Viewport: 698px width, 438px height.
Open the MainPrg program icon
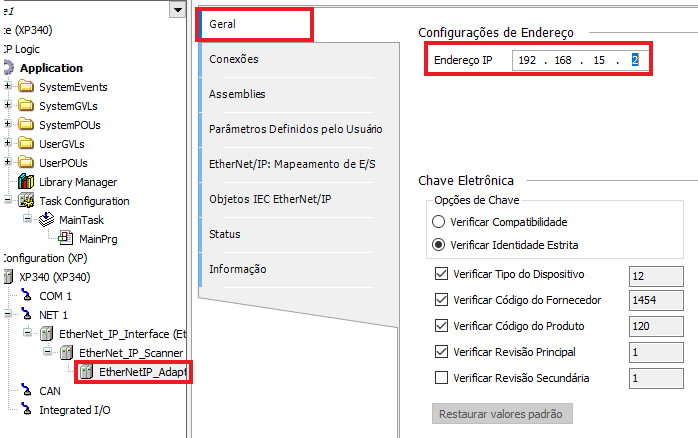[x=66, y=238]
